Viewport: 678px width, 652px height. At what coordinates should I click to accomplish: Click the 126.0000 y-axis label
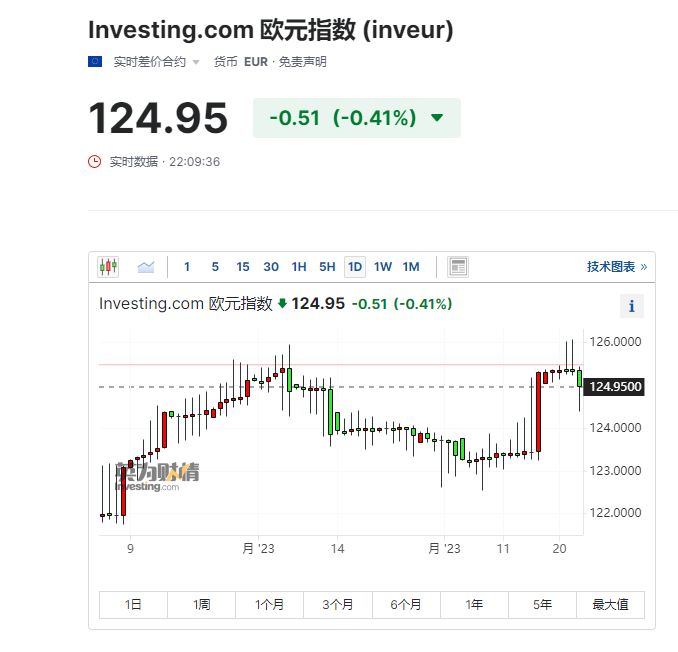(x=615, y=342)
